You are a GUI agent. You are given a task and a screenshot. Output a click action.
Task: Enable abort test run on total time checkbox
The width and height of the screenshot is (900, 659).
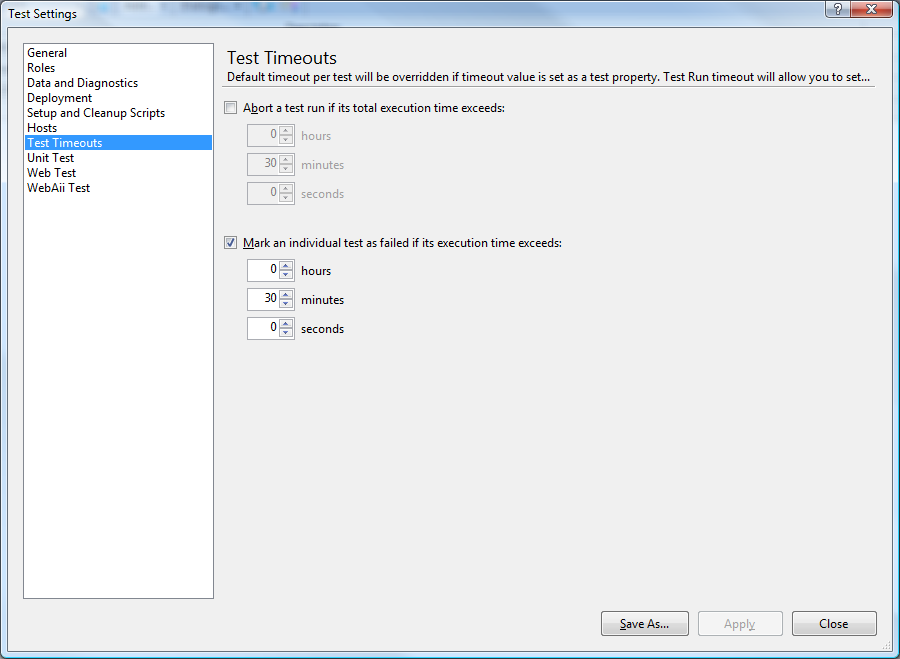[232, 108]
